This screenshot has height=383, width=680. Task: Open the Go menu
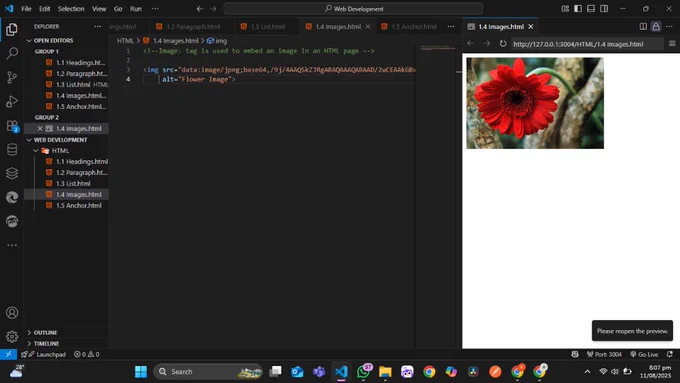[118, 9]
